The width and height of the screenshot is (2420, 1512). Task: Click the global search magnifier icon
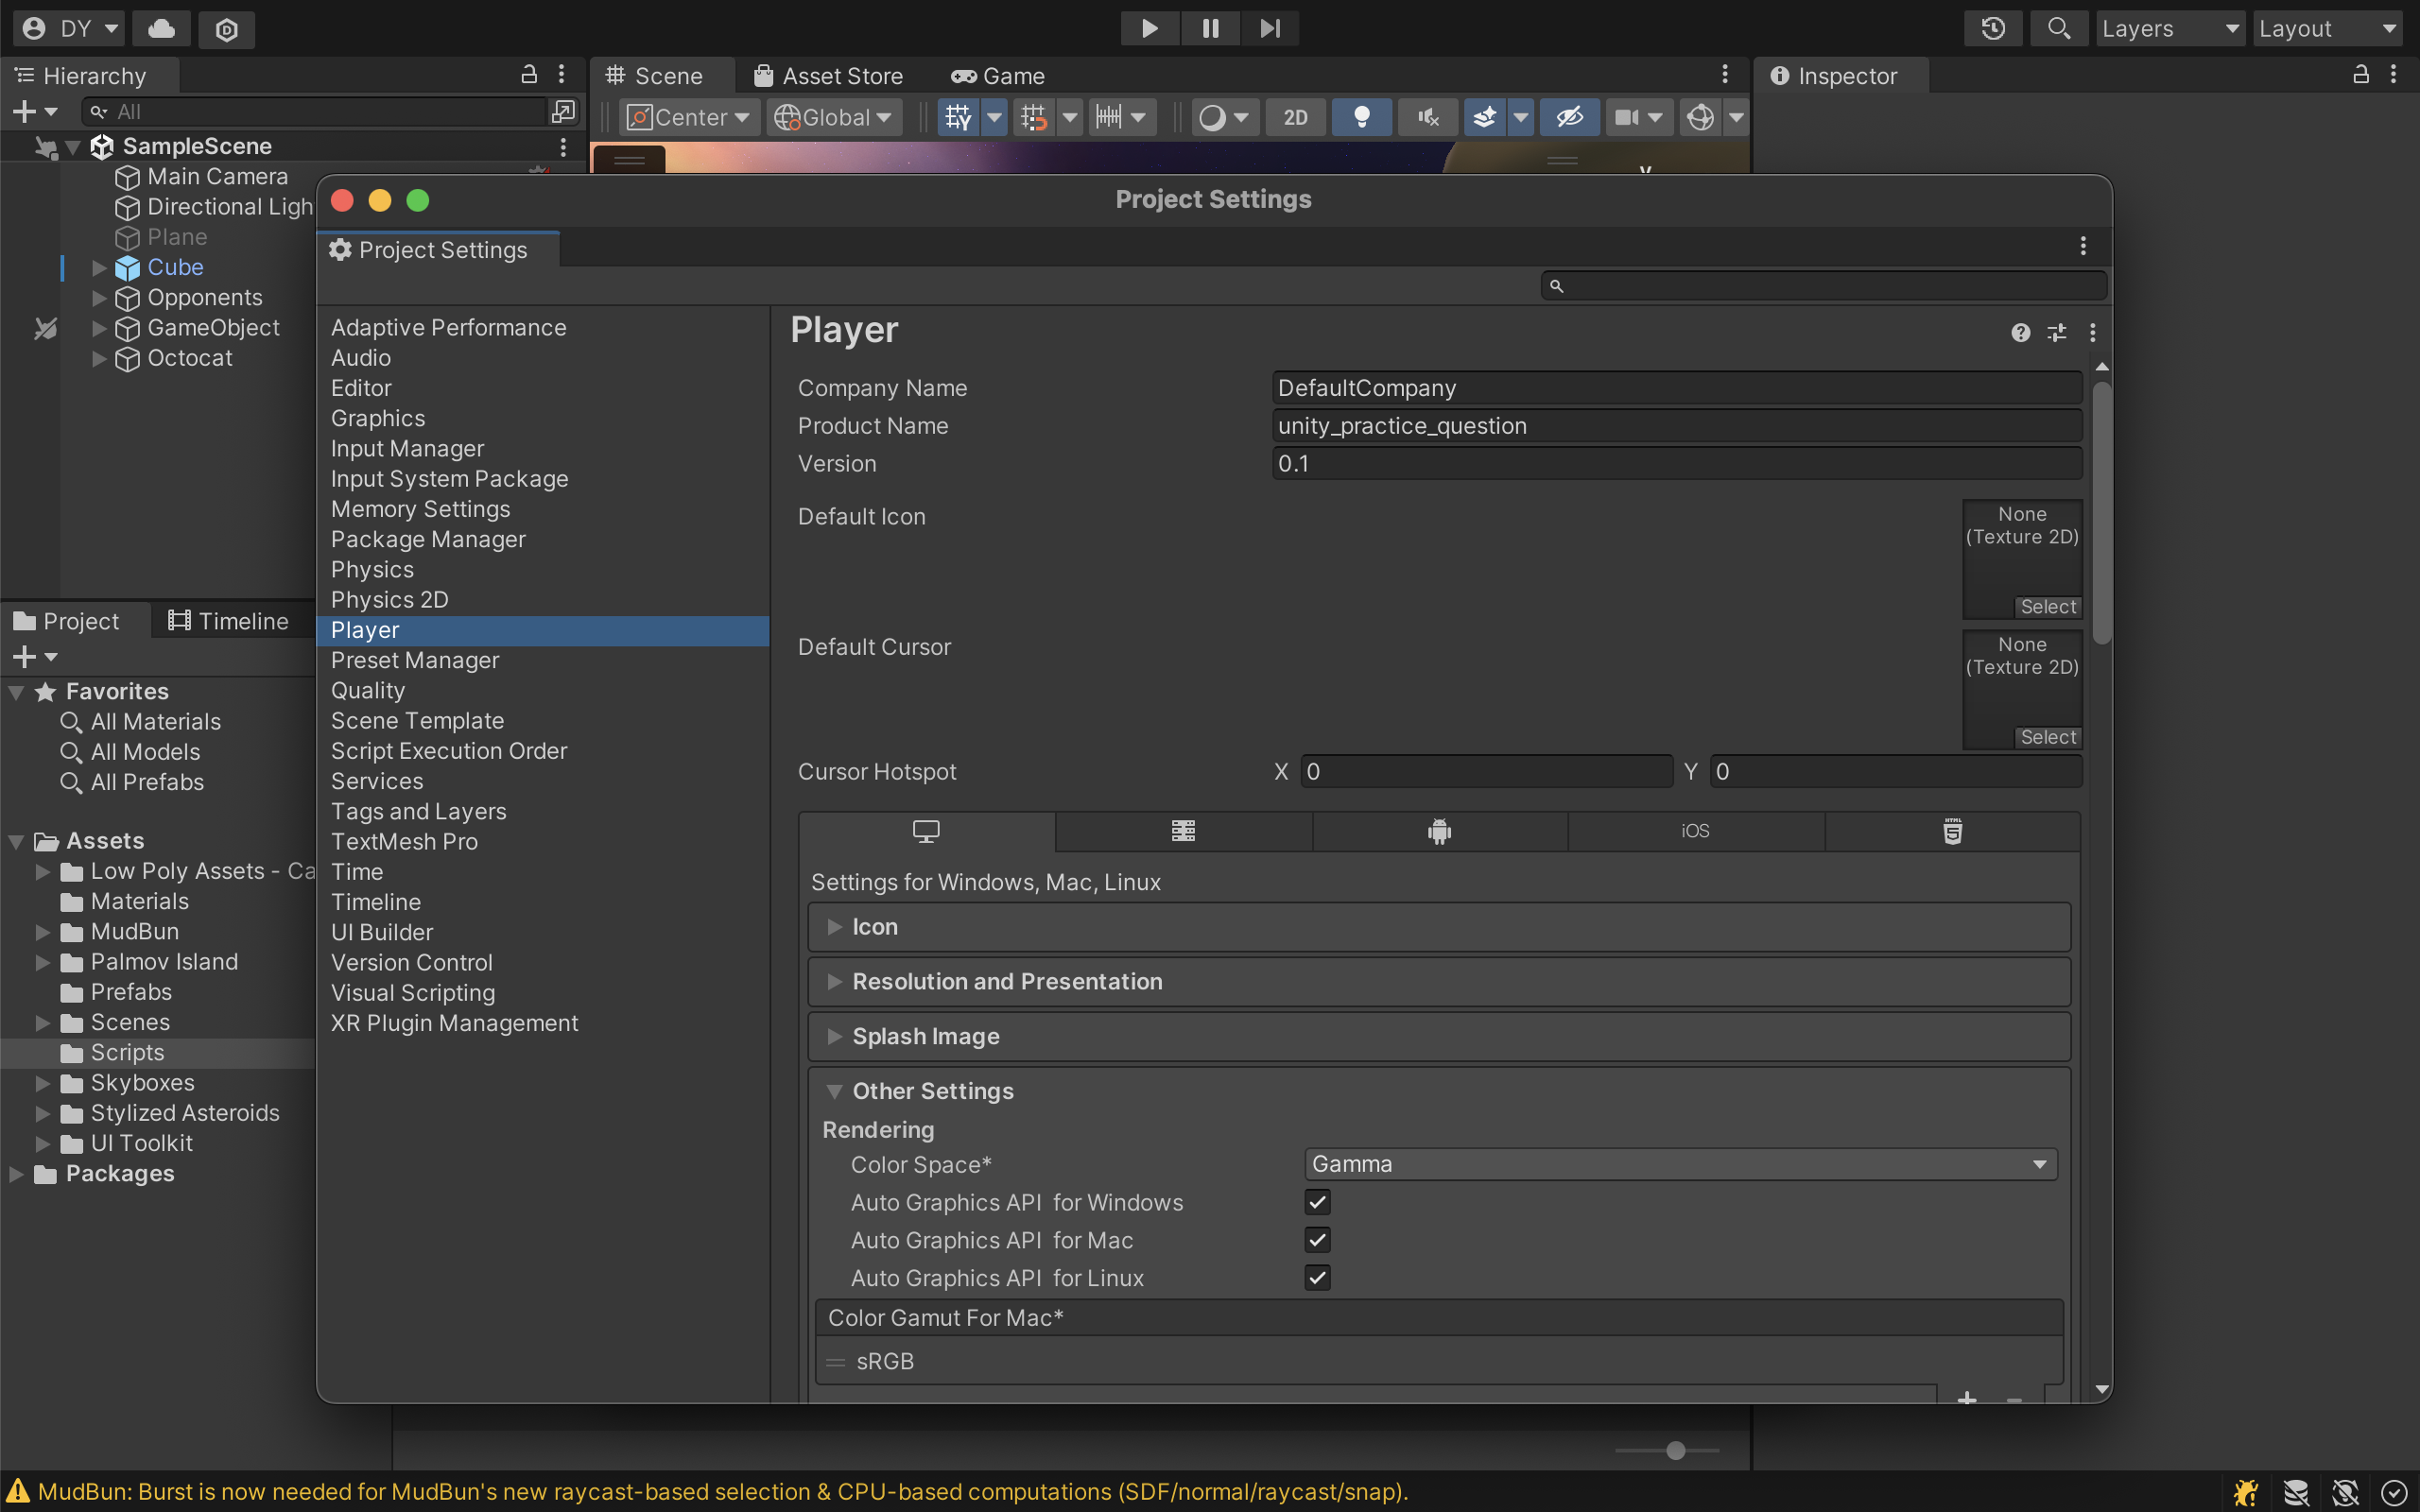[x=2058, y=29]
